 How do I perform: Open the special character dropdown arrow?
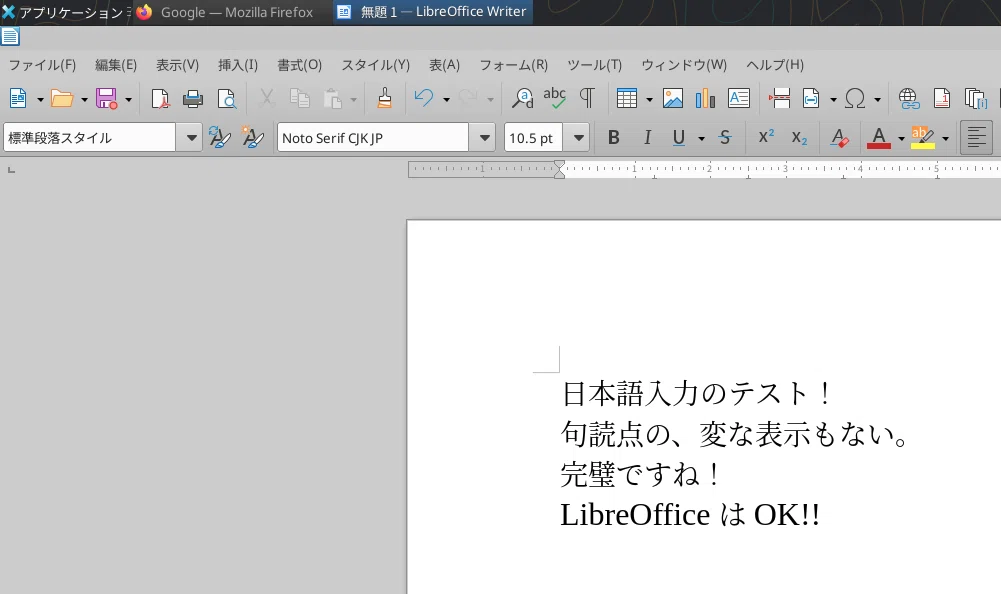click(877, 100)
